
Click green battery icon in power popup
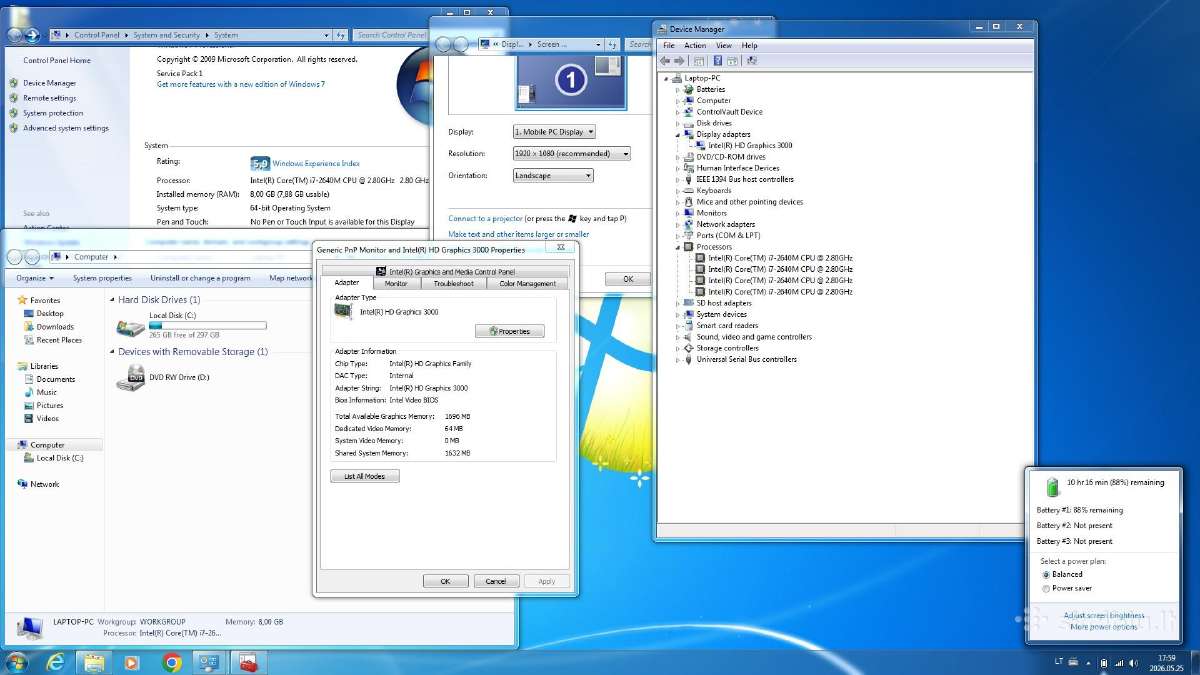coord(1053,487)
